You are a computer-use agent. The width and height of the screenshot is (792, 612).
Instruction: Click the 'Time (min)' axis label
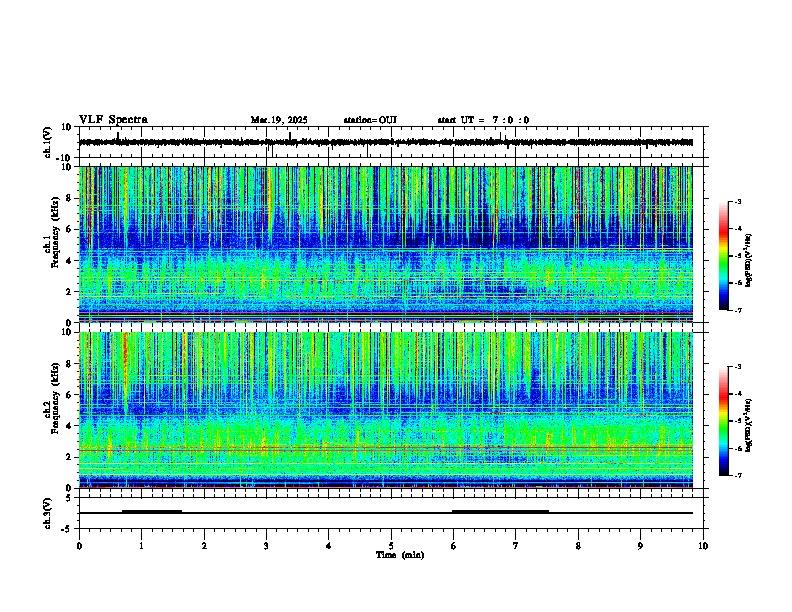pos(400,555)
